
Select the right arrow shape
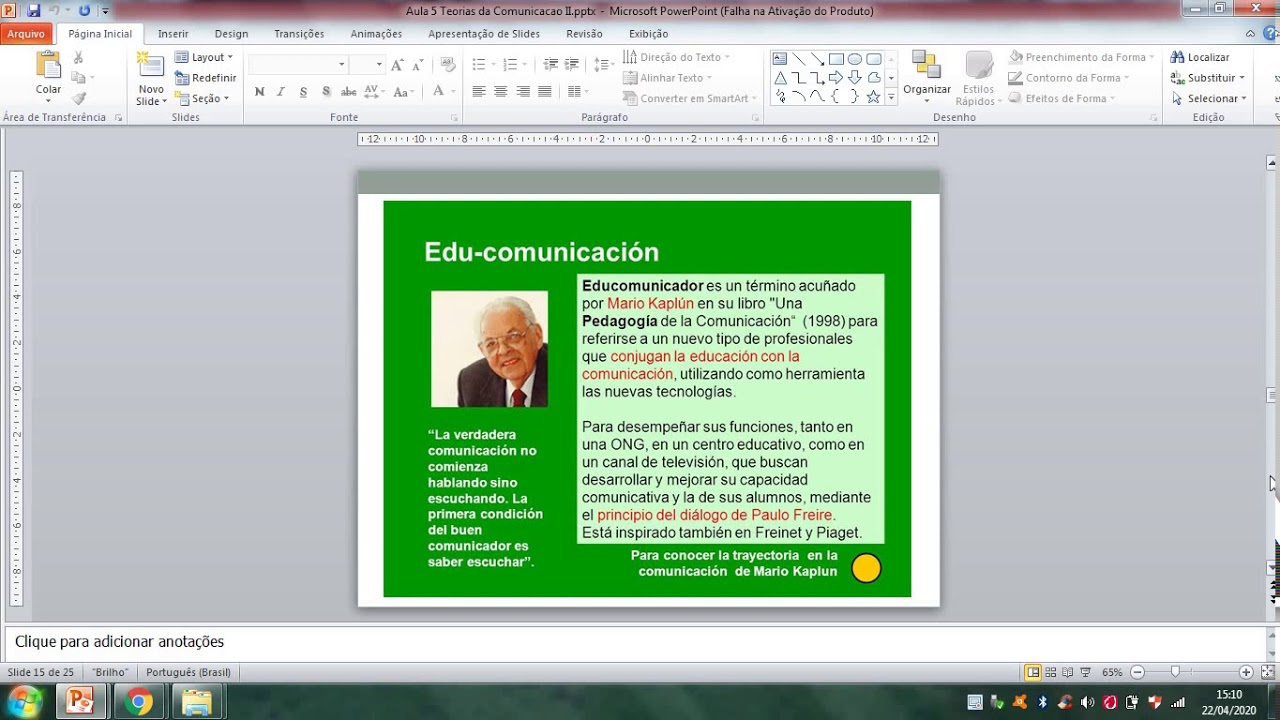pyautogui.click(x=836, y=78)
